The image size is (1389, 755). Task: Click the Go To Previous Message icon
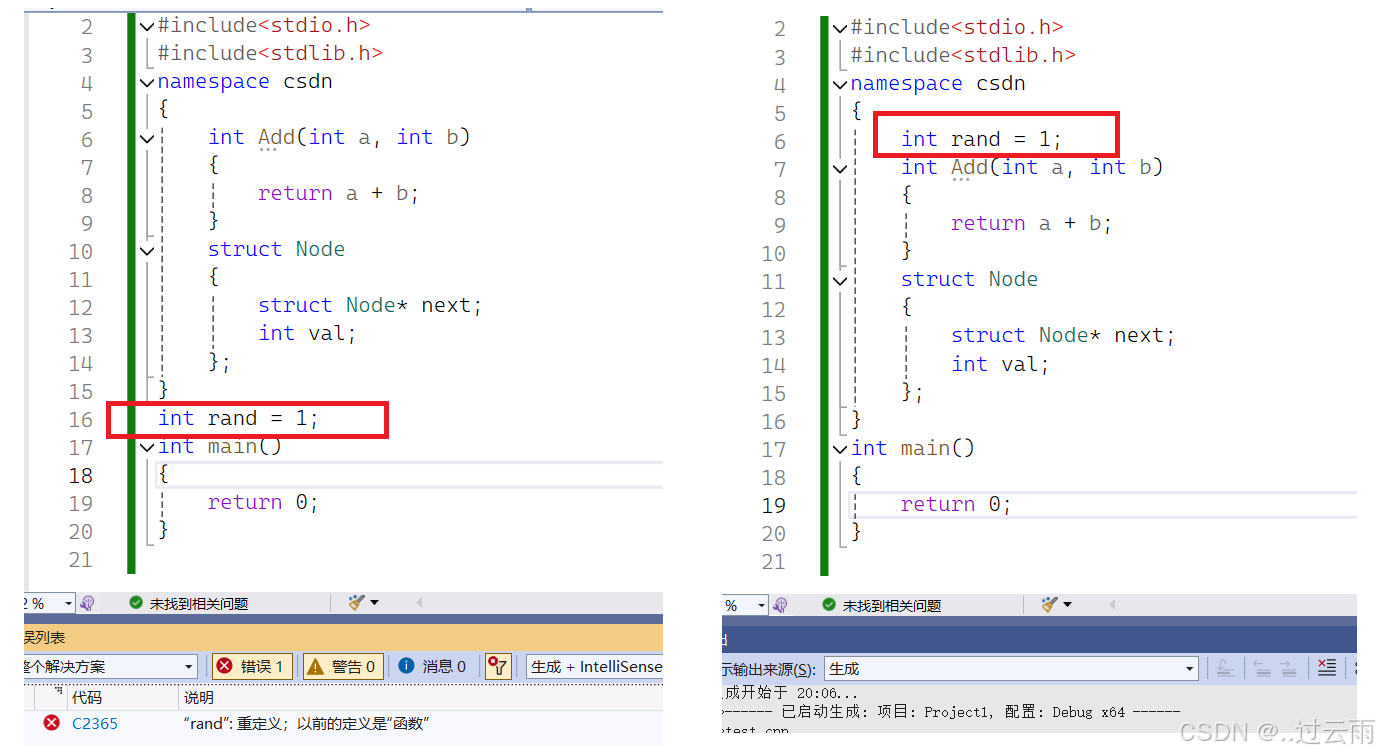[1262, 667]
